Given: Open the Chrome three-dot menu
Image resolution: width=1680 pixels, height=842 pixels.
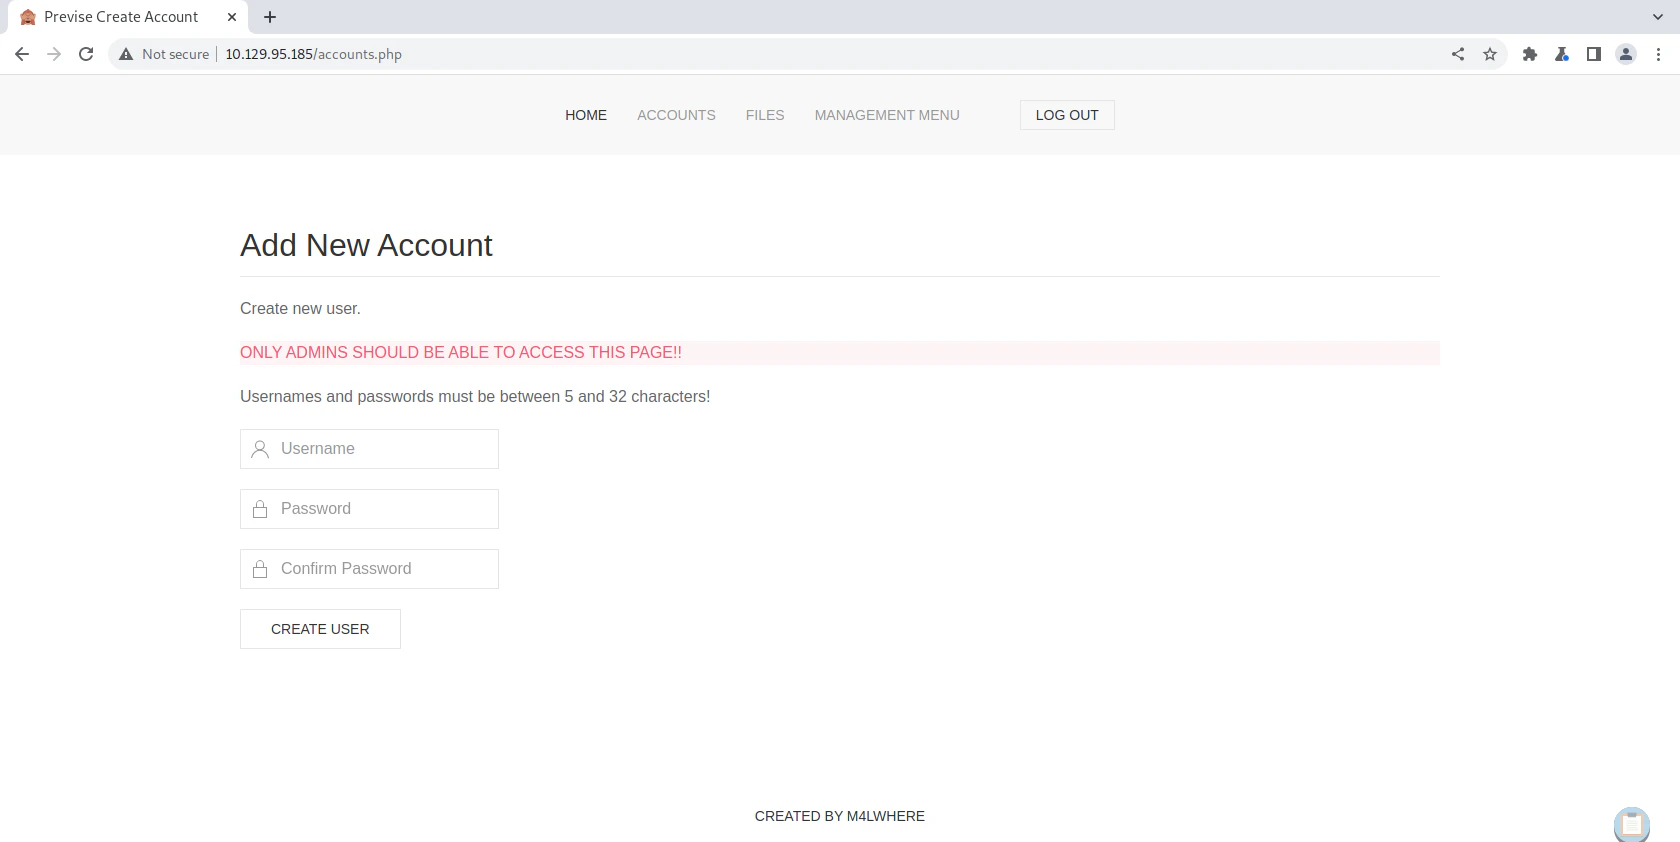Looking at the screenshot, I should (1658, 54).
